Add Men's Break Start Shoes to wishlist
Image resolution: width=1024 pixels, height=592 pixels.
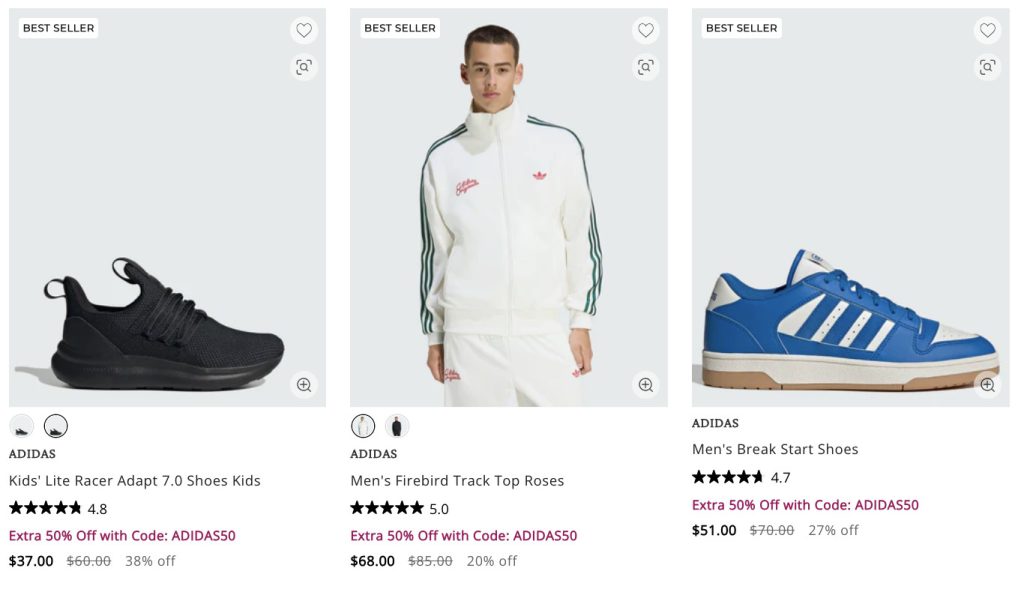click(x=987, y=30)
